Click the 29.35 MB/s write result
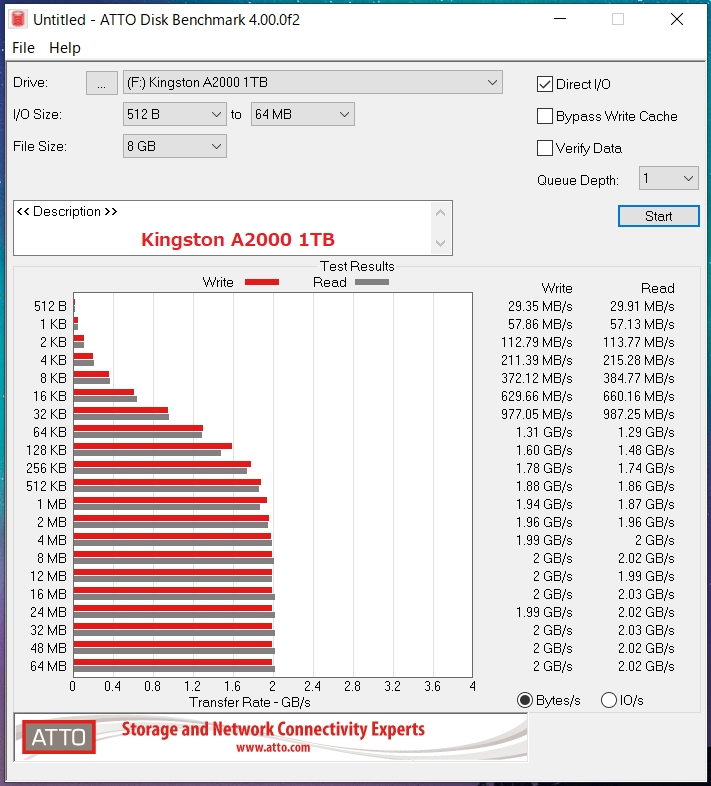 pyautogui.click(x=540, y=306)
